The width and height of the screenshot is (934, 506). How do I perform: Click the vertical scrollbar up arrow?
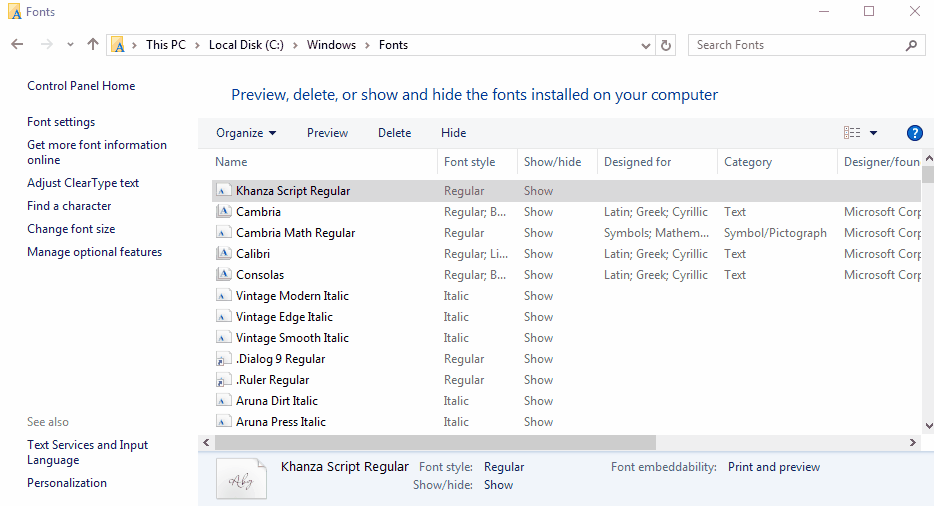click(928, 159)
